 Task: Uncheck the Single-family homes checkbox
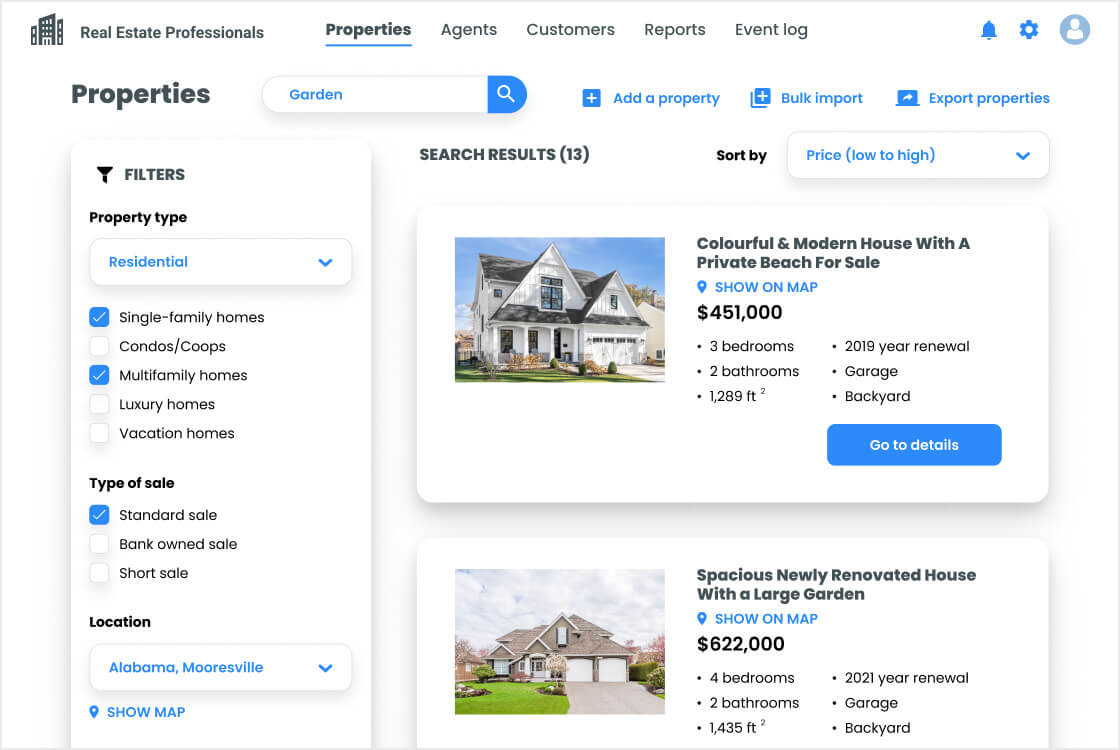pyautogui.click(x=99, y=317)
